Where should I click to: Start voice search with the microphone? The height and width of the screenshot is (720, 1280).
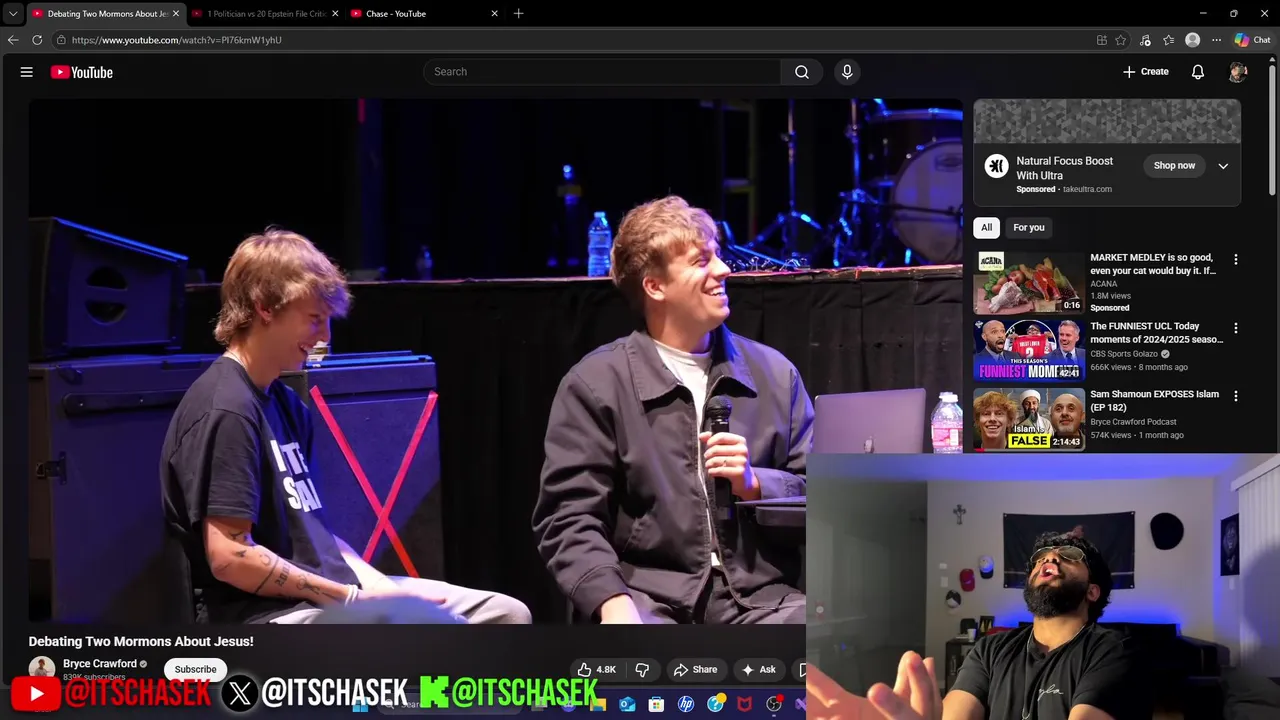pos(847,72)
